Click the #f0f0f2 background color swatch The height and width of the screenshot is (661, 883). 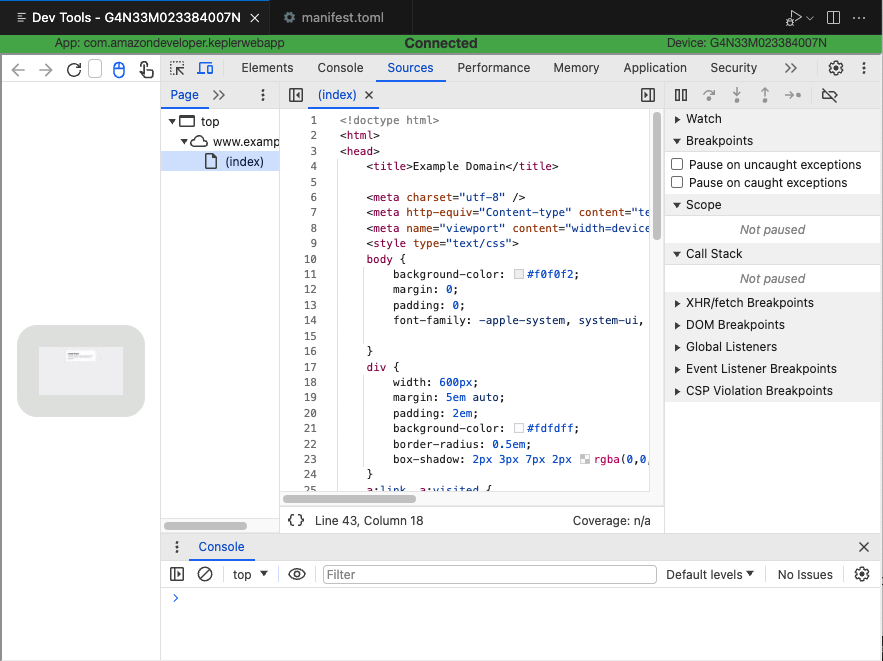tap(519, 275)
